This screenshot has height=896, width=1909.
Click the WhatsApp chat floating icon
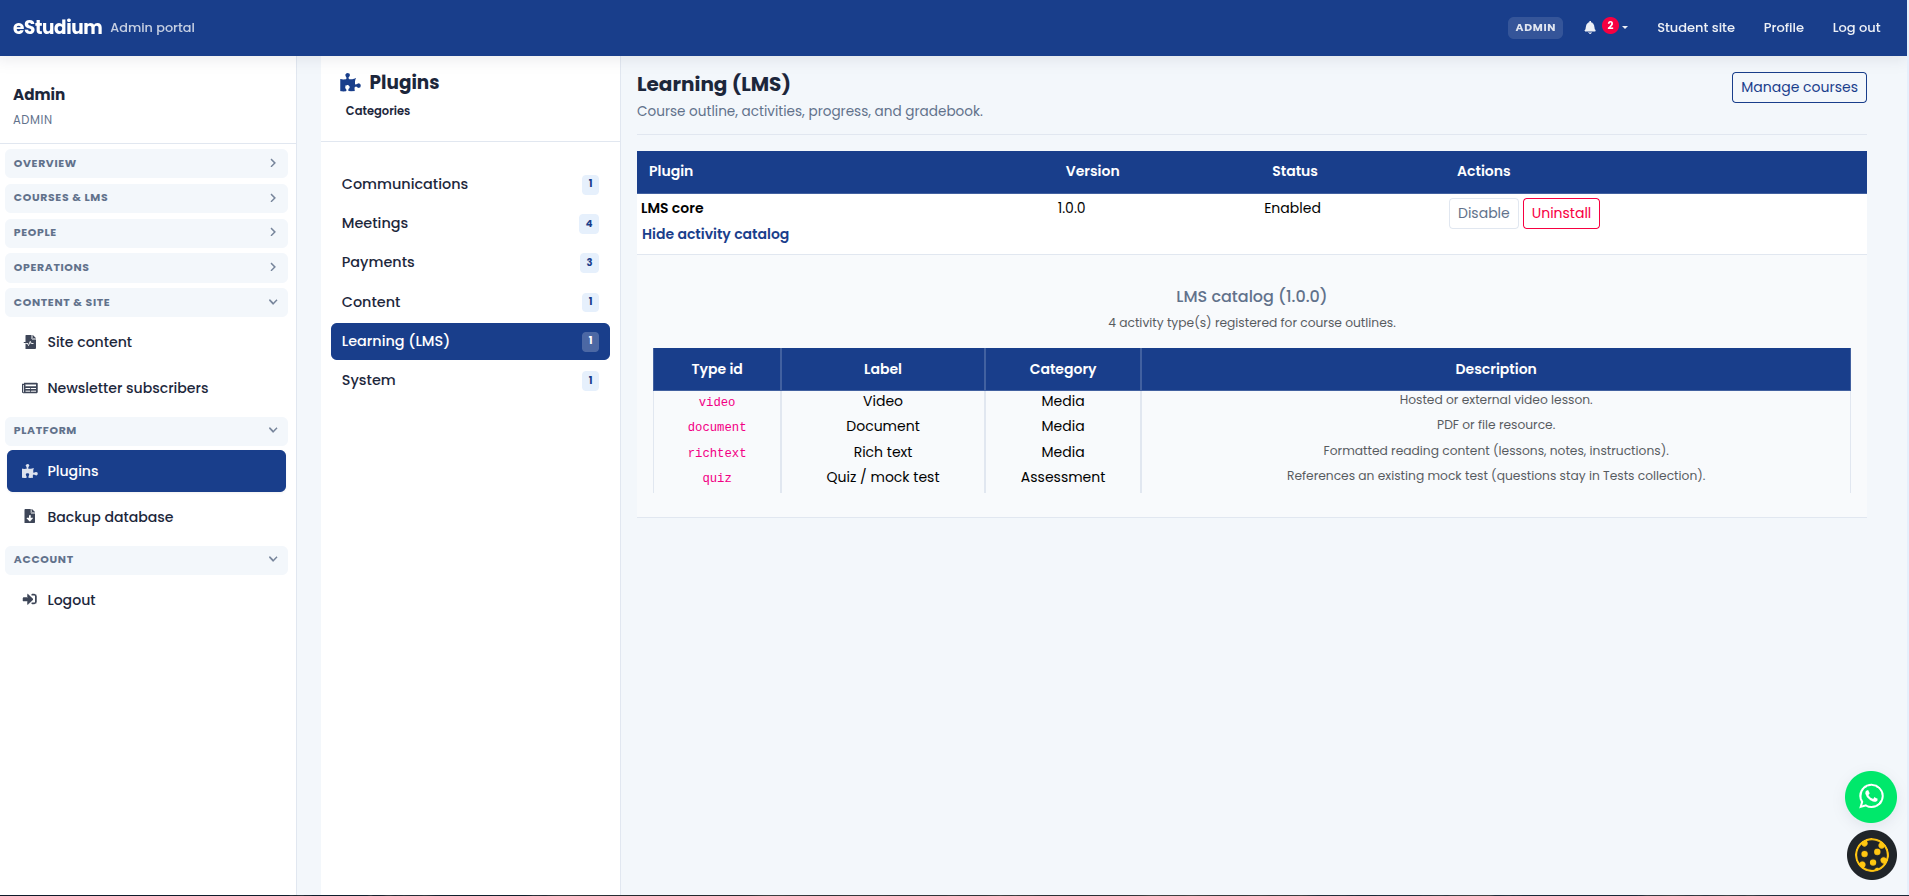pyautogui.click(x=1871, y=797)
